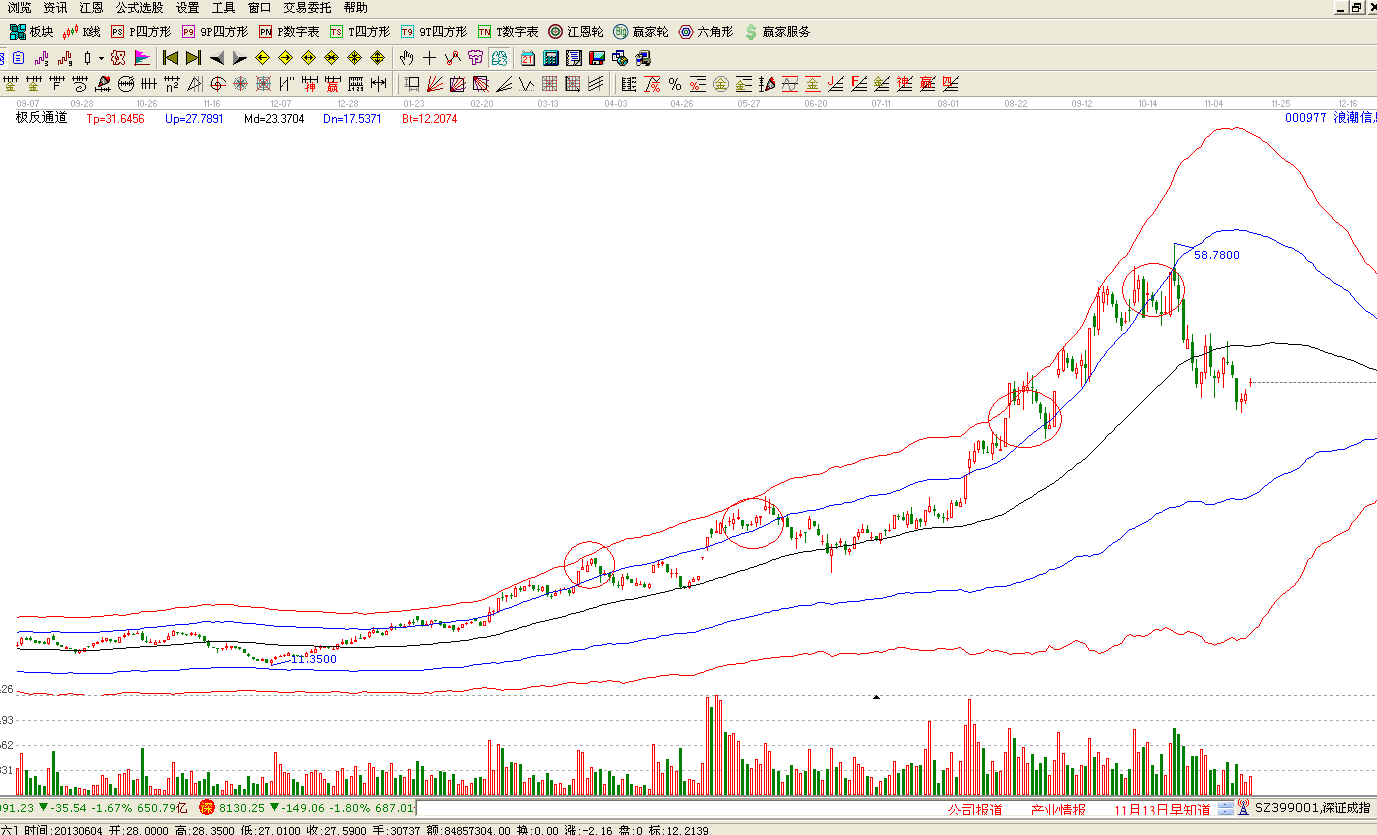This screenshot has width=1377, height=835.
Task: Expand the dropdown arrow beside candlestick icon
Action: pyautogui.click(x=101, y=58)
